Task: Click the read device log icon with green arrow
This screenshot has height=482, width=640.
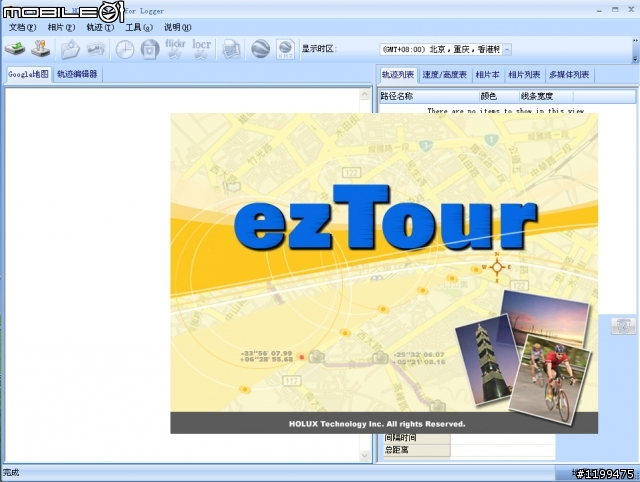Action: [15, 49]
